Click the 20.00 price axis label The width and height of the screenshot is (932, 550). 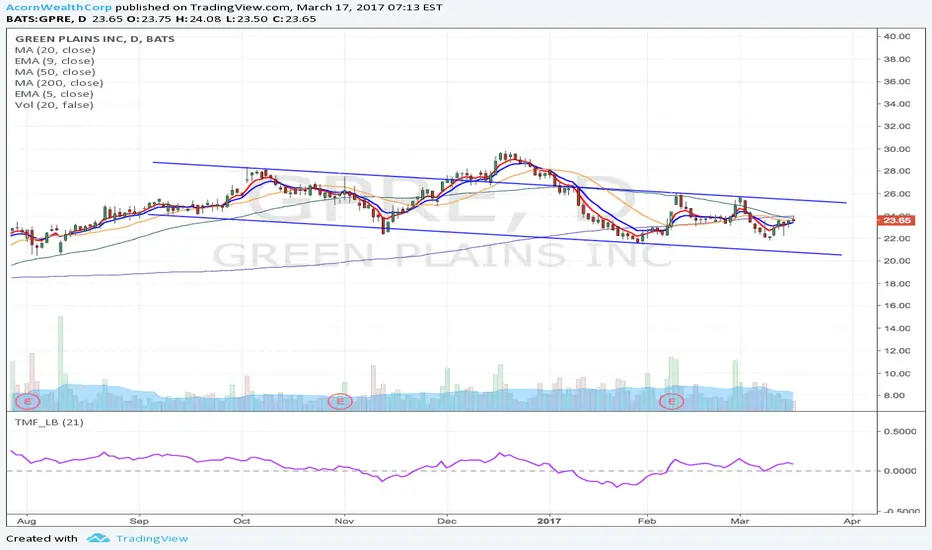[896, 261]
